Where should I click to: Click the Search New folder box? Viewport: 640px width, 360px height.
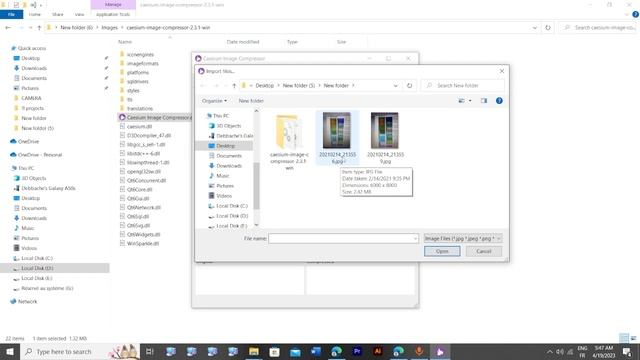tap(463, 86)
